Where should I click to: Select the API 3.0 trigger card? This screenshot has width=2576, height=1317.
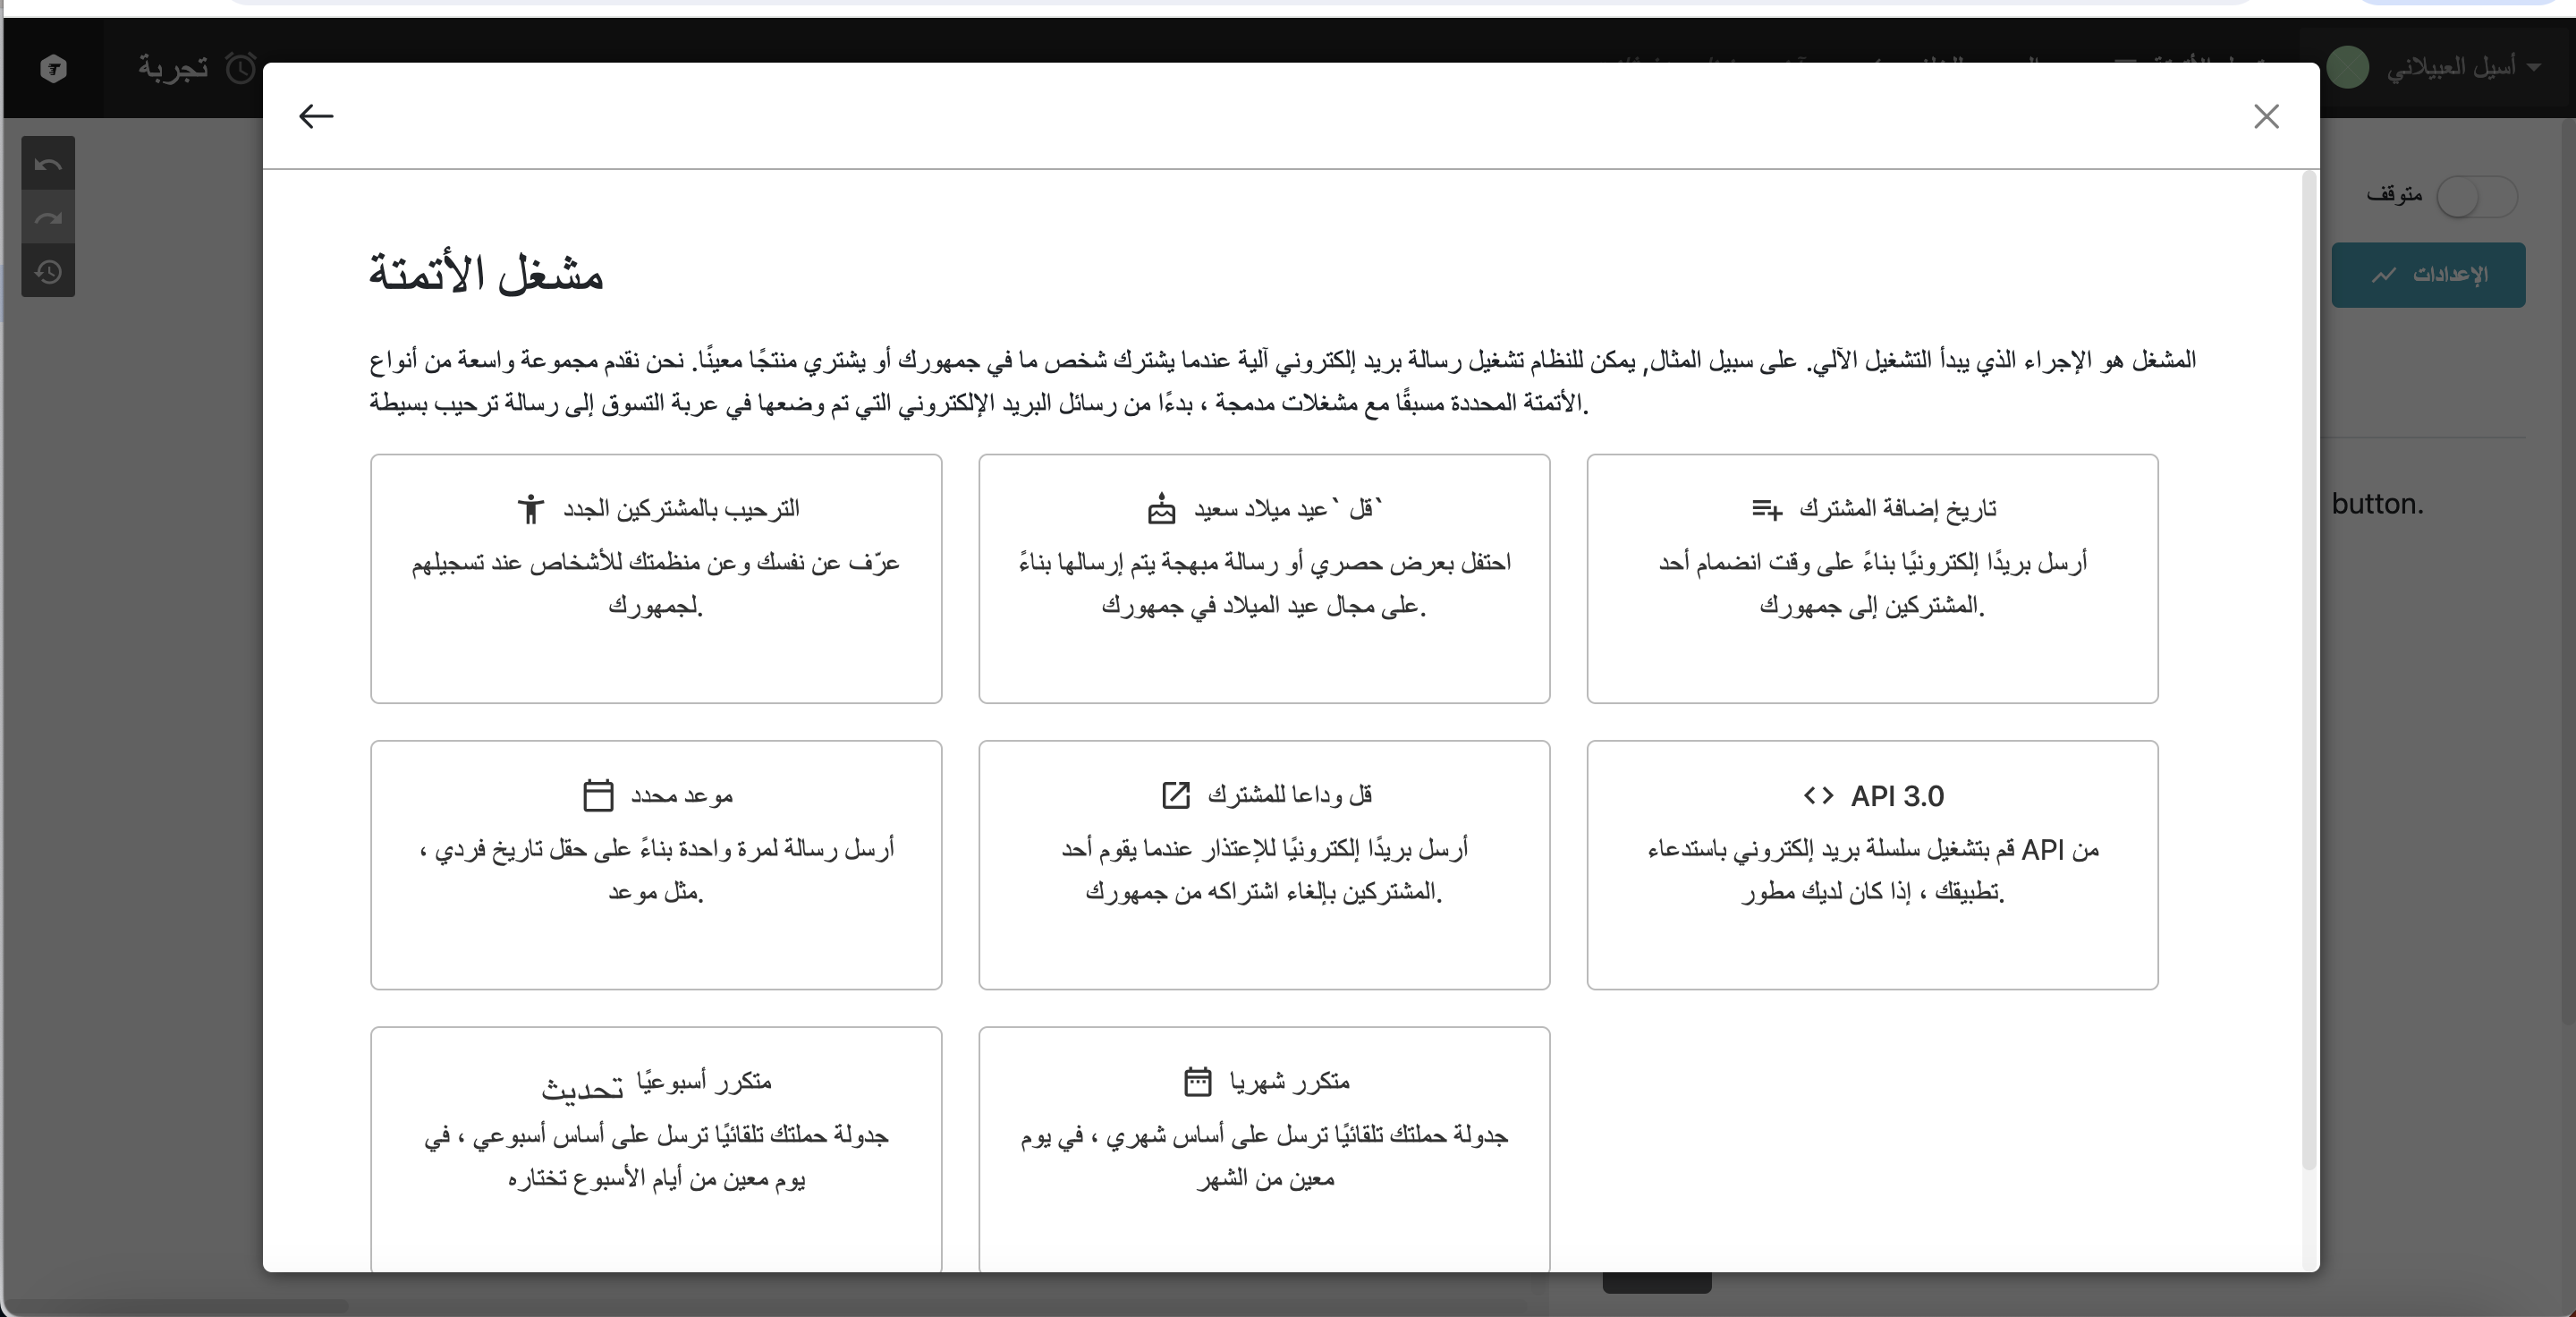1872,864
